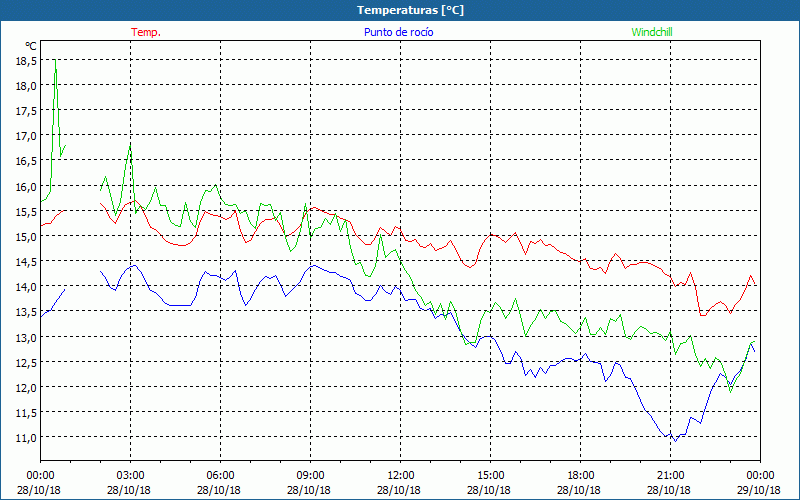
Task: Click the 18:00 time axis label
Action: point(581,476)
